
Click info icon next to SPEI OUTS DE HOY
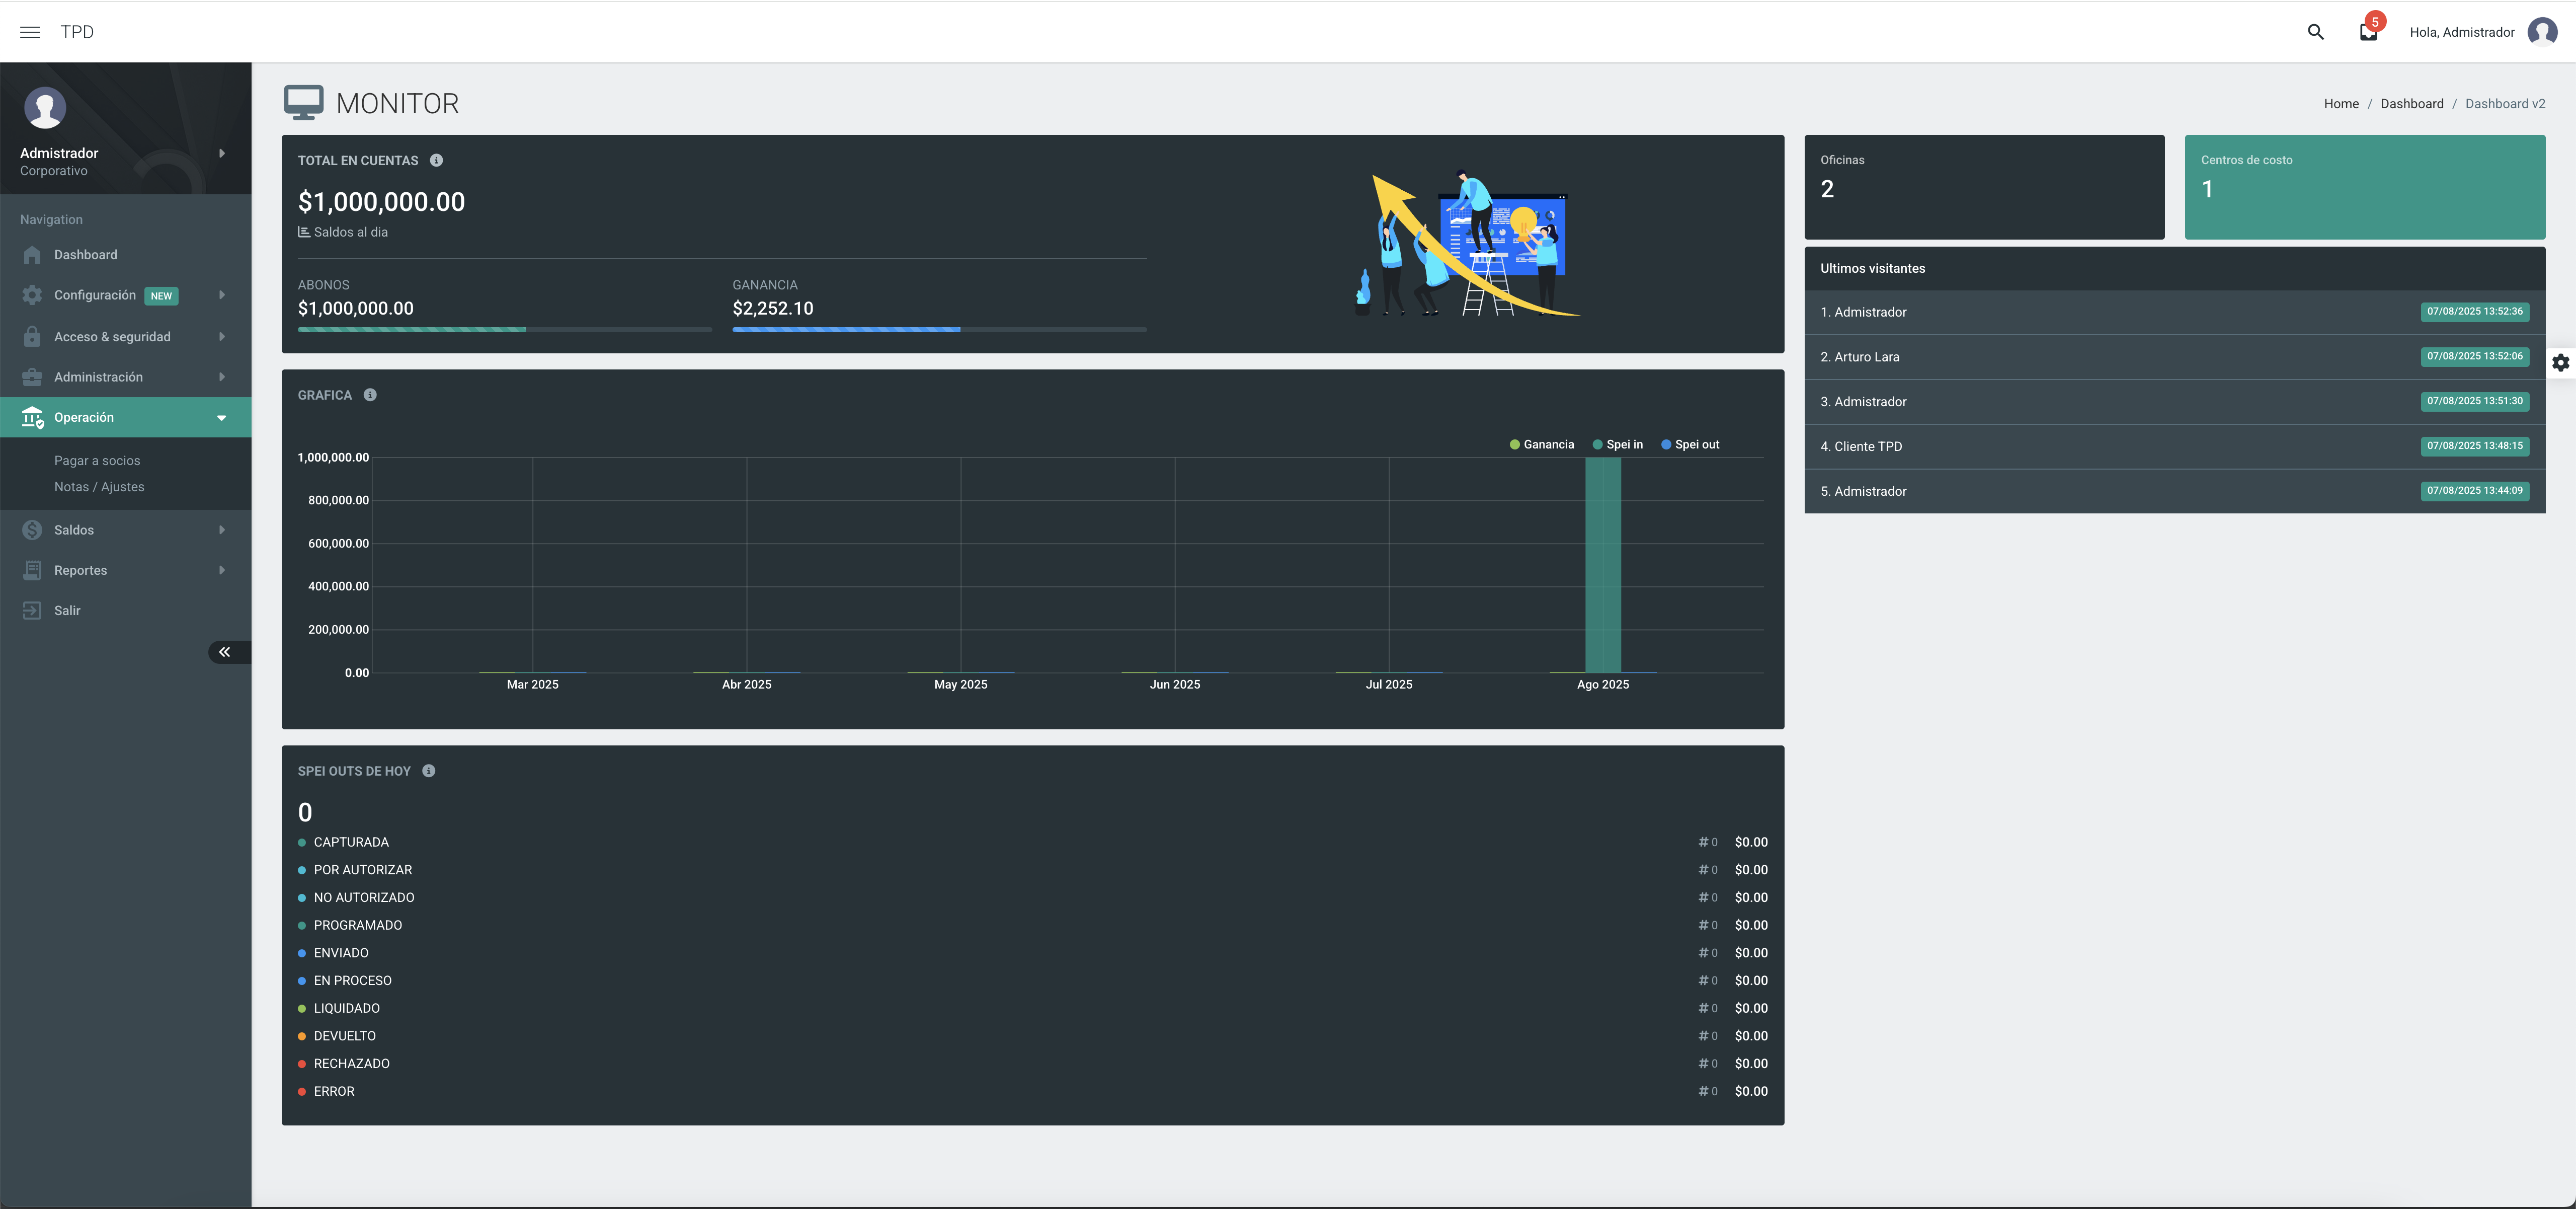click(428, 771)
